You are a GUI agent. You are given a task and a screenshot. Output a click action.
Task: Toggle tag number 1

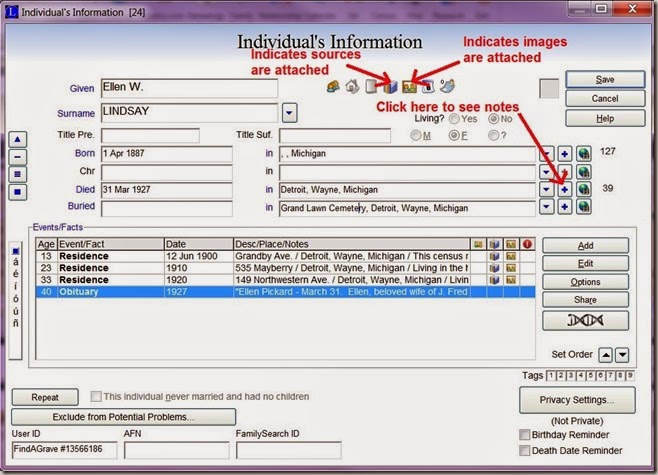tap(551, 376)
